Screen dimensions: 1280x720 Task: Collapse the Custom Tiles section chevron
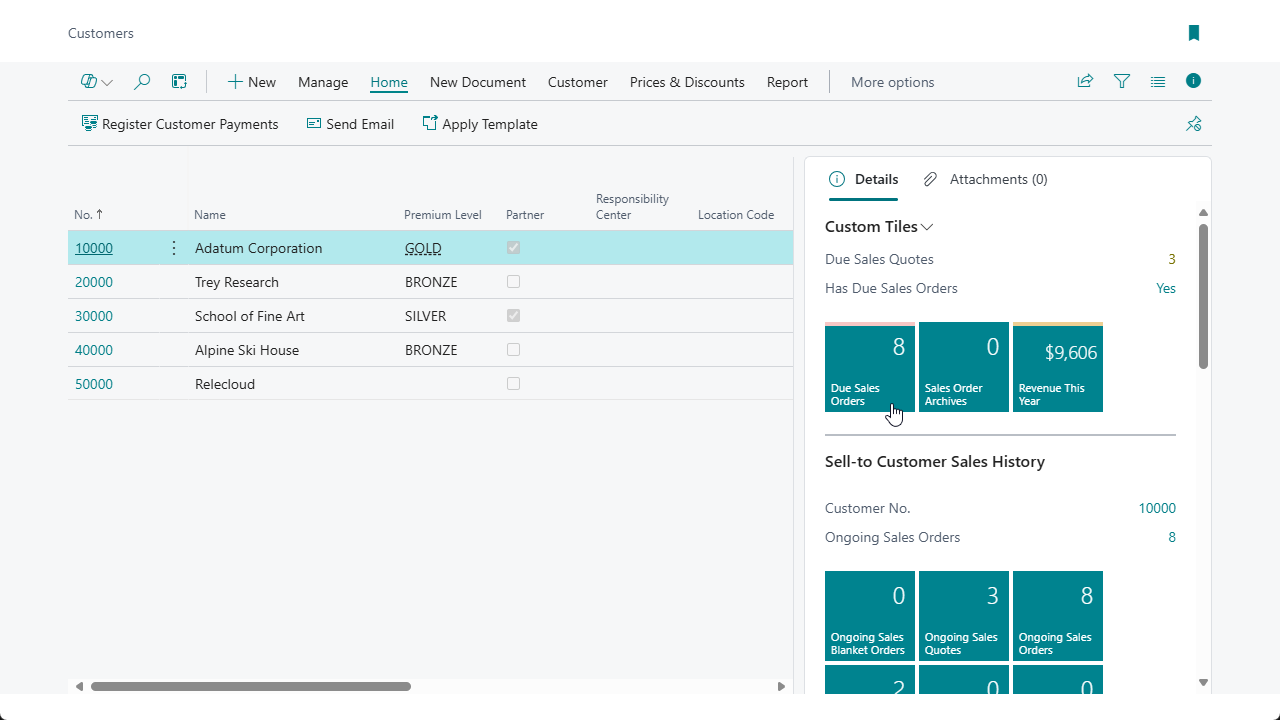pos(927,227)
